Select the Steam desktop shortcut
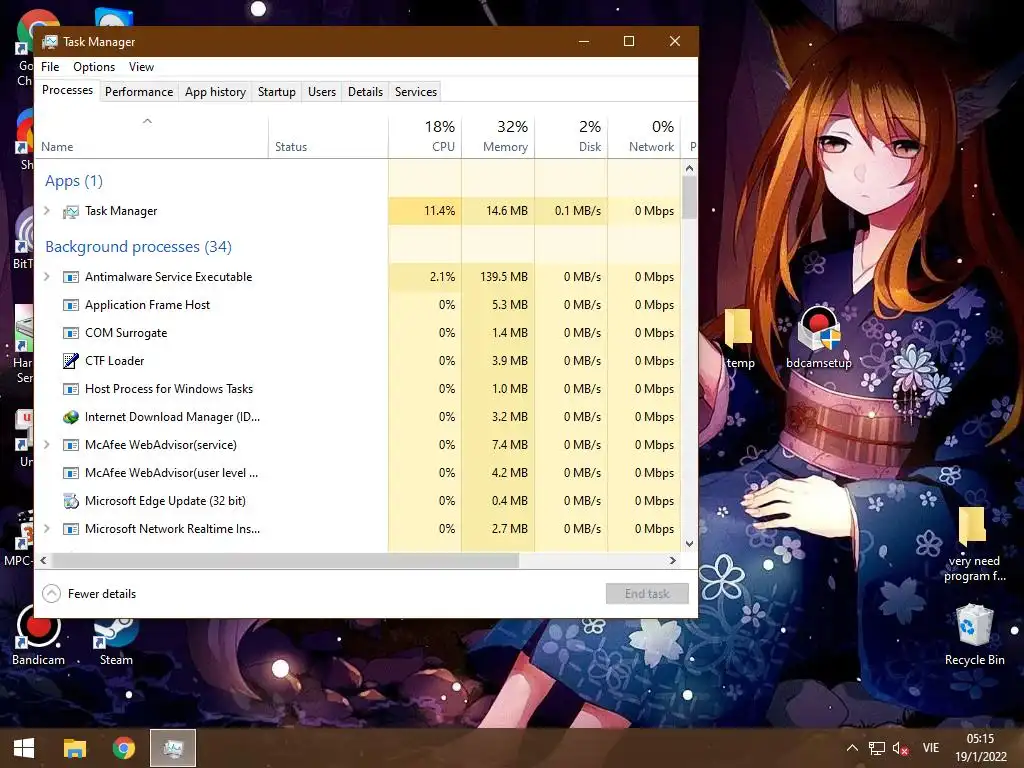This screenshot has height=768, width=1024. click(x=116, y=639)
